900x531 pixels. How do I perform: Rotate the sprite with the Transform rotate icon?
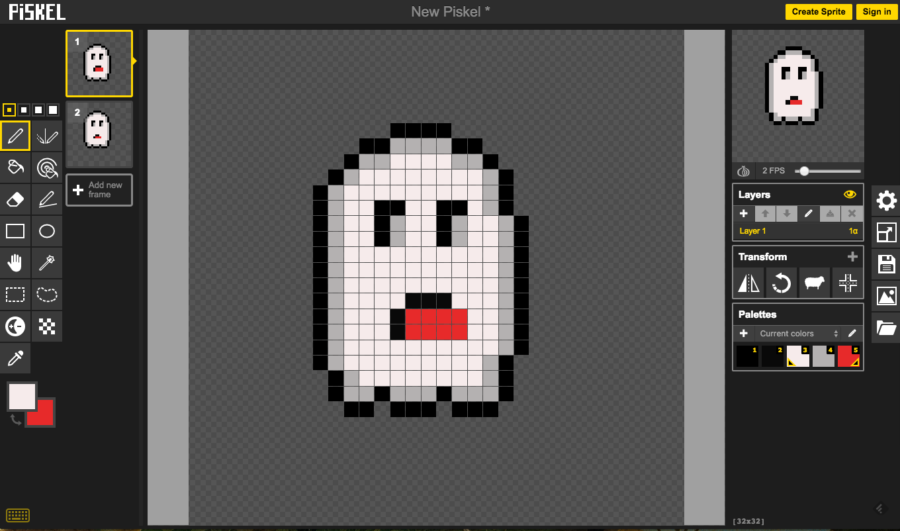click(x=782, y=284)
